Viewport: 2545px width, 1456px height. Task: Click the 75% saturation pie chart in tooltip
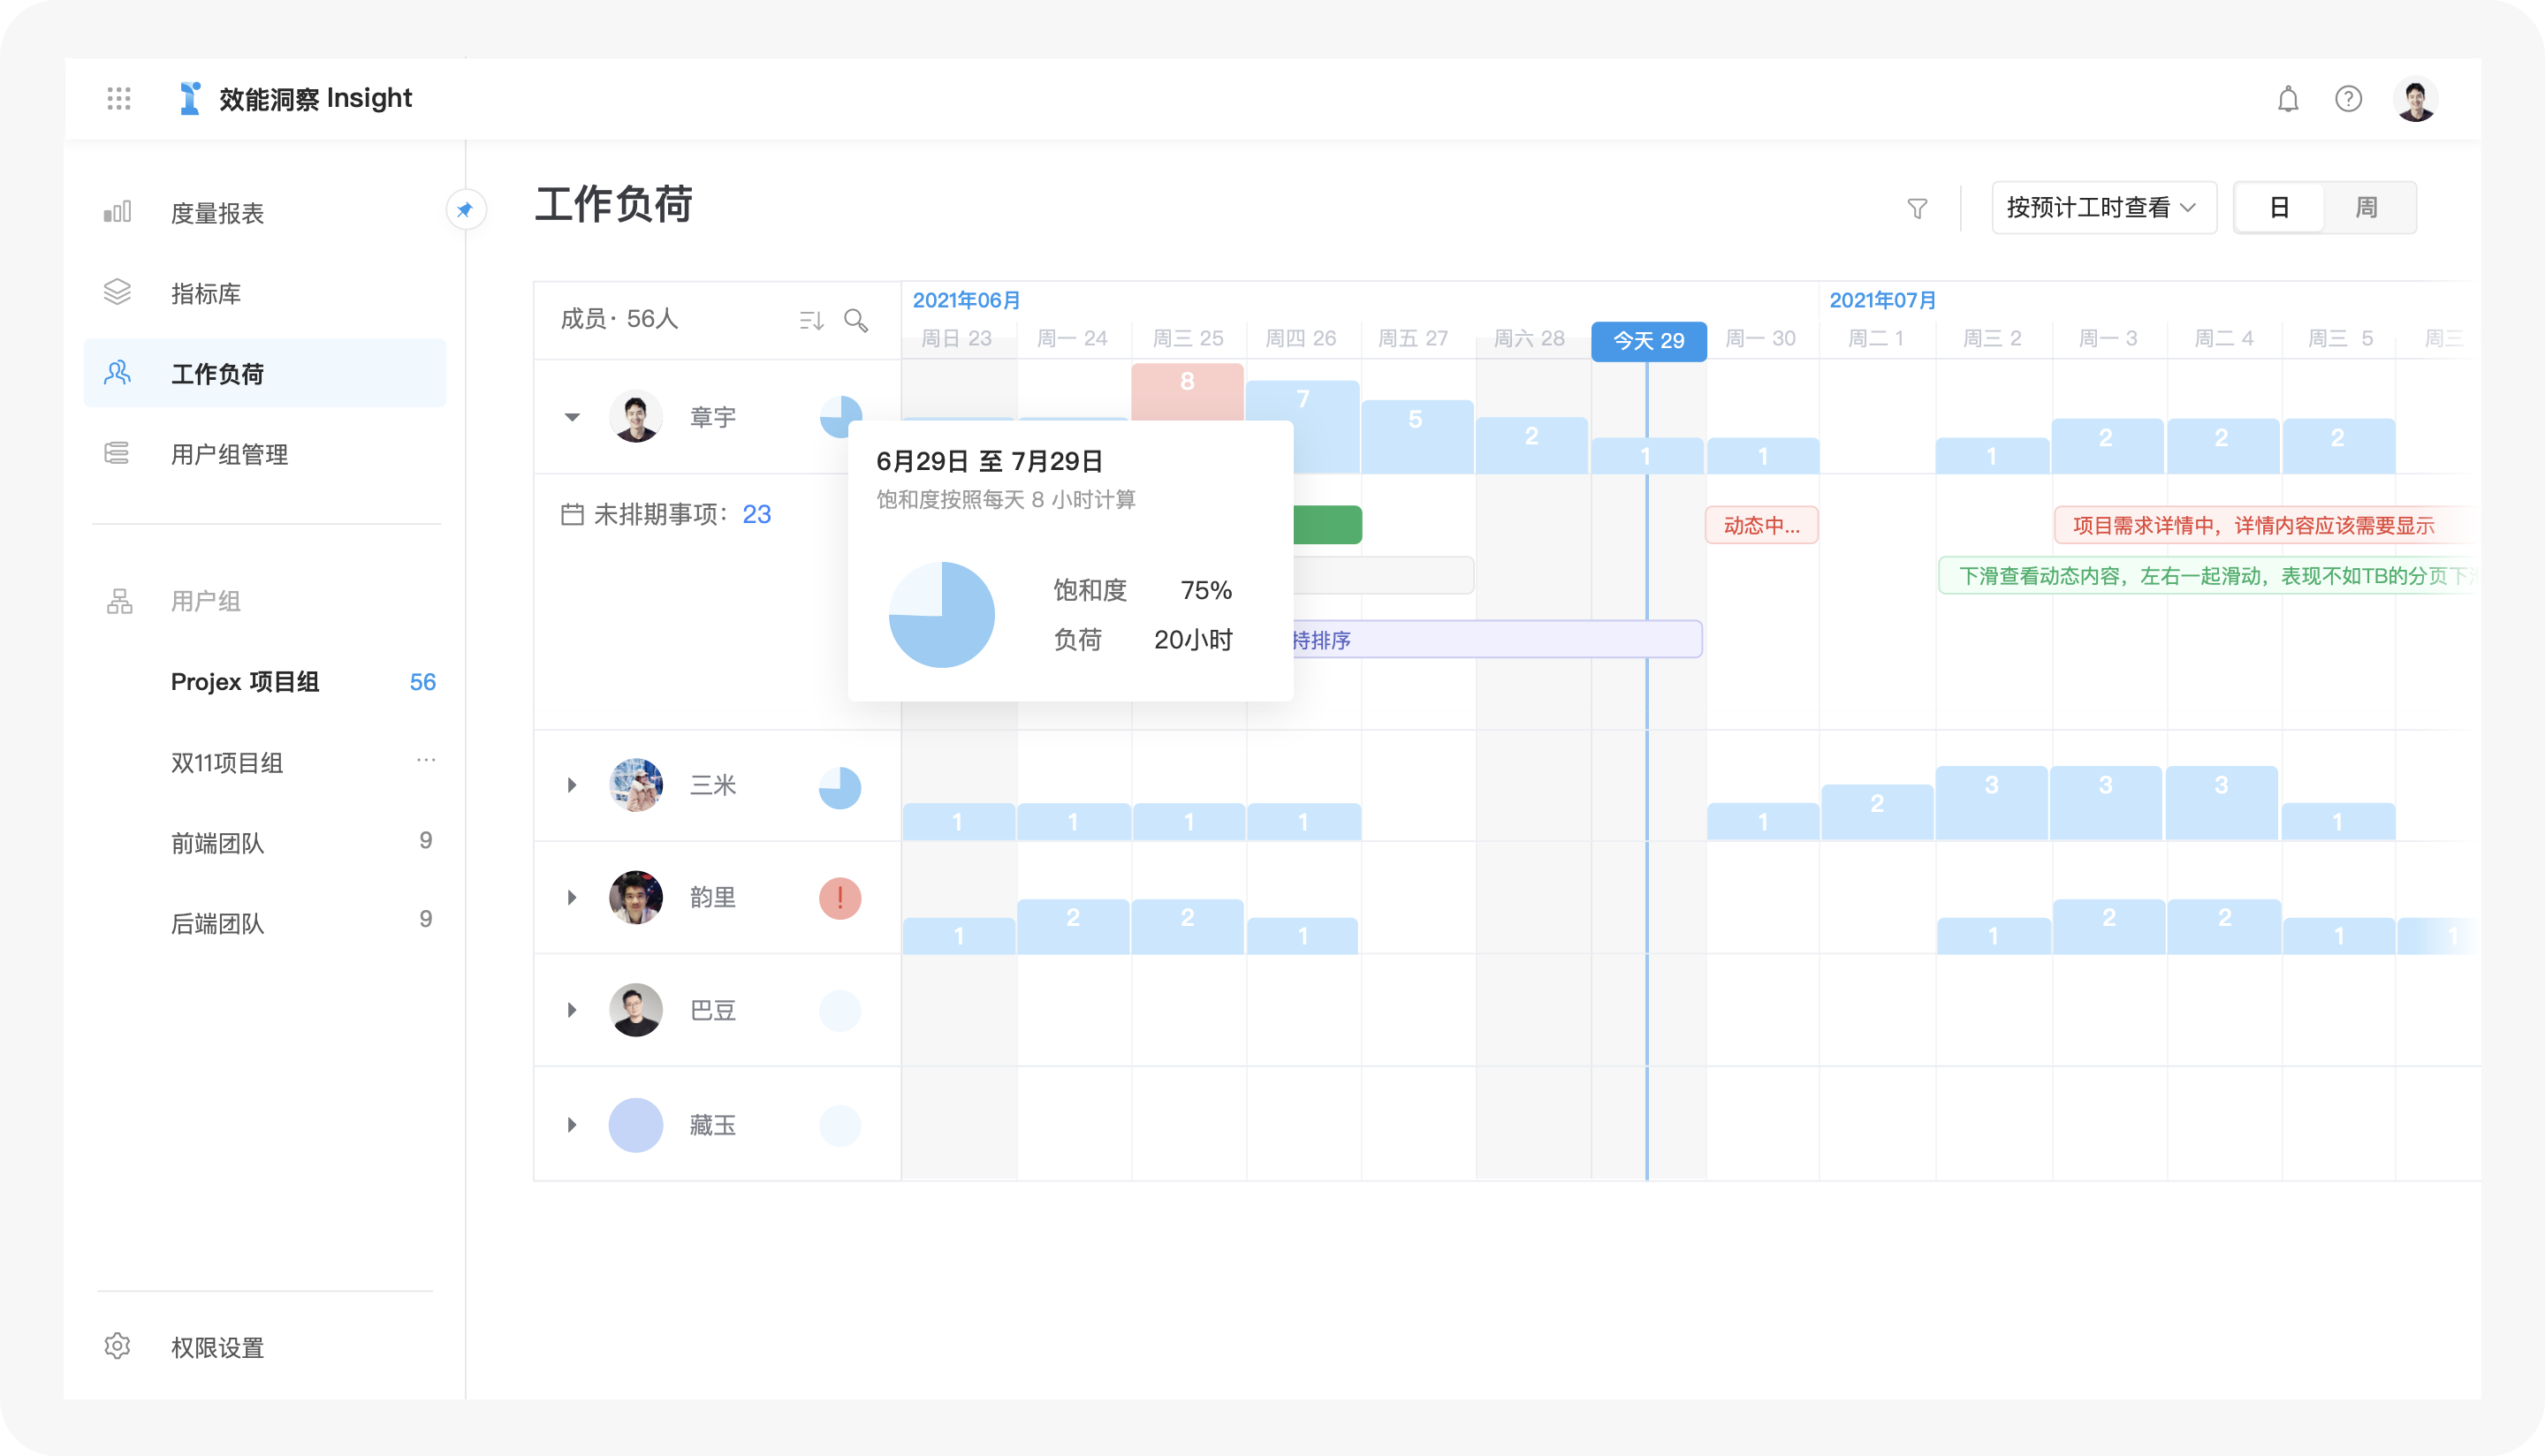click(941, 614)
